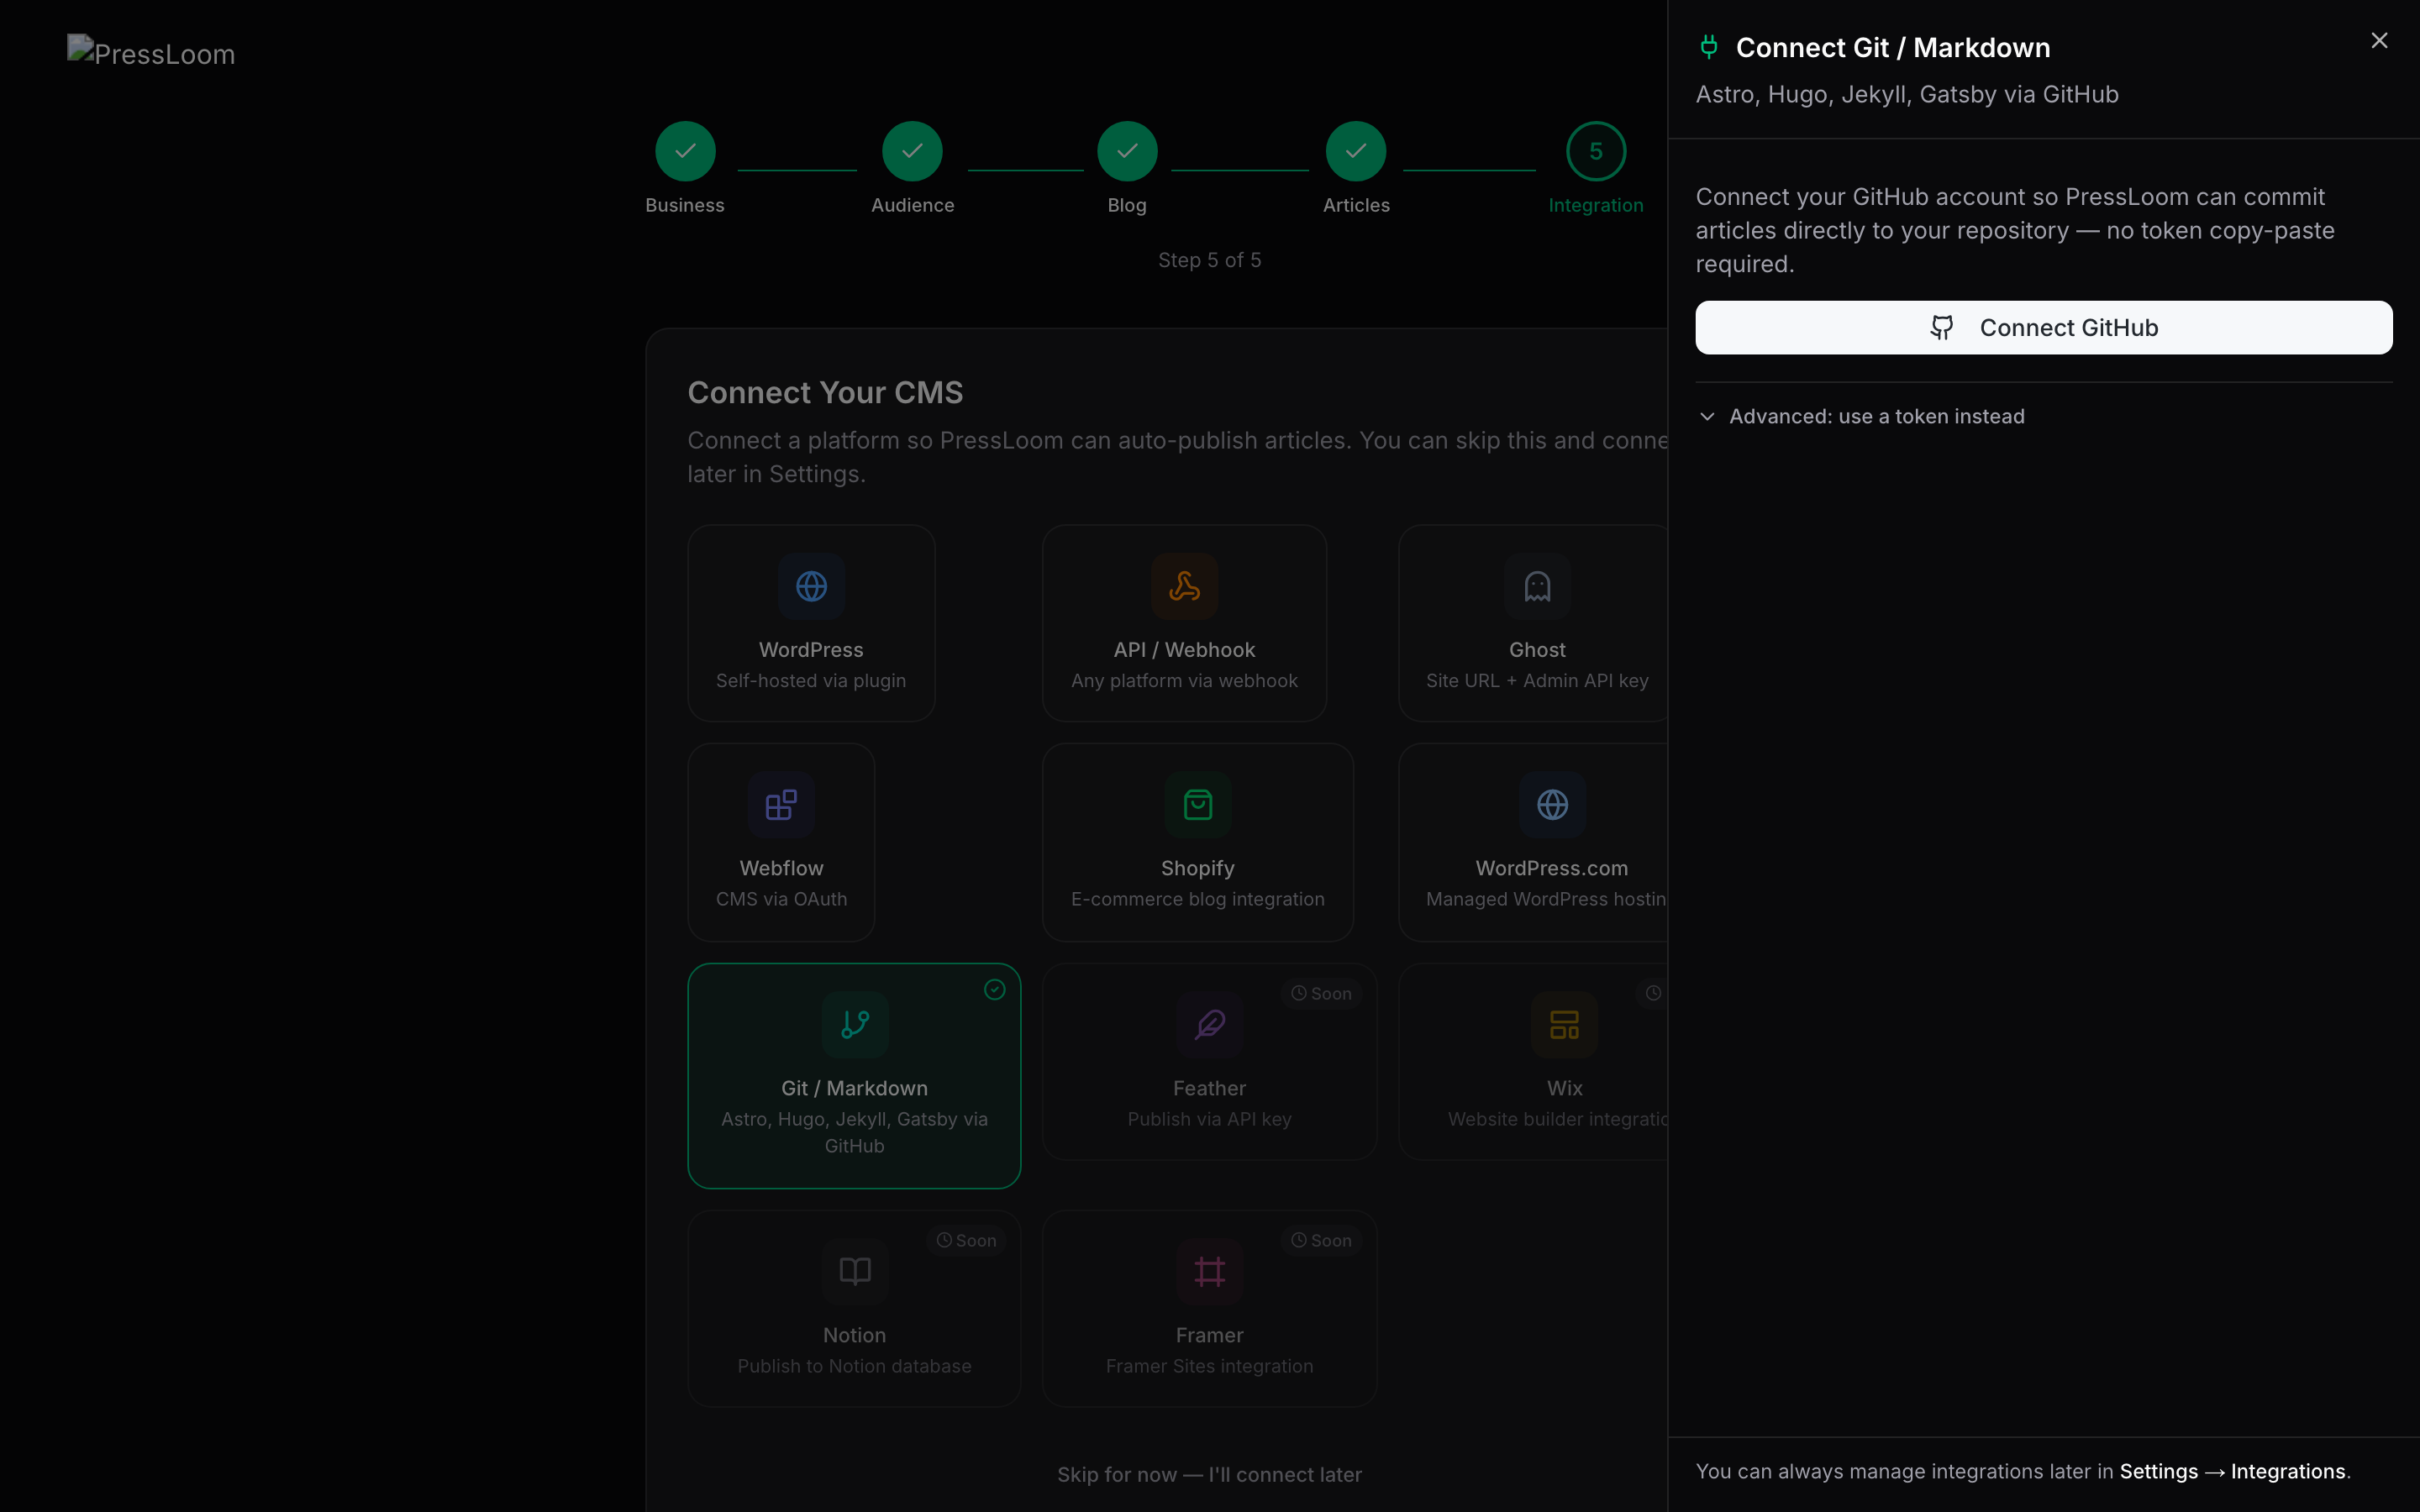This screenshot has width=2420, height=1512.
Task: Select the Git / Markdown branch icon
Action: point(855,1024)
